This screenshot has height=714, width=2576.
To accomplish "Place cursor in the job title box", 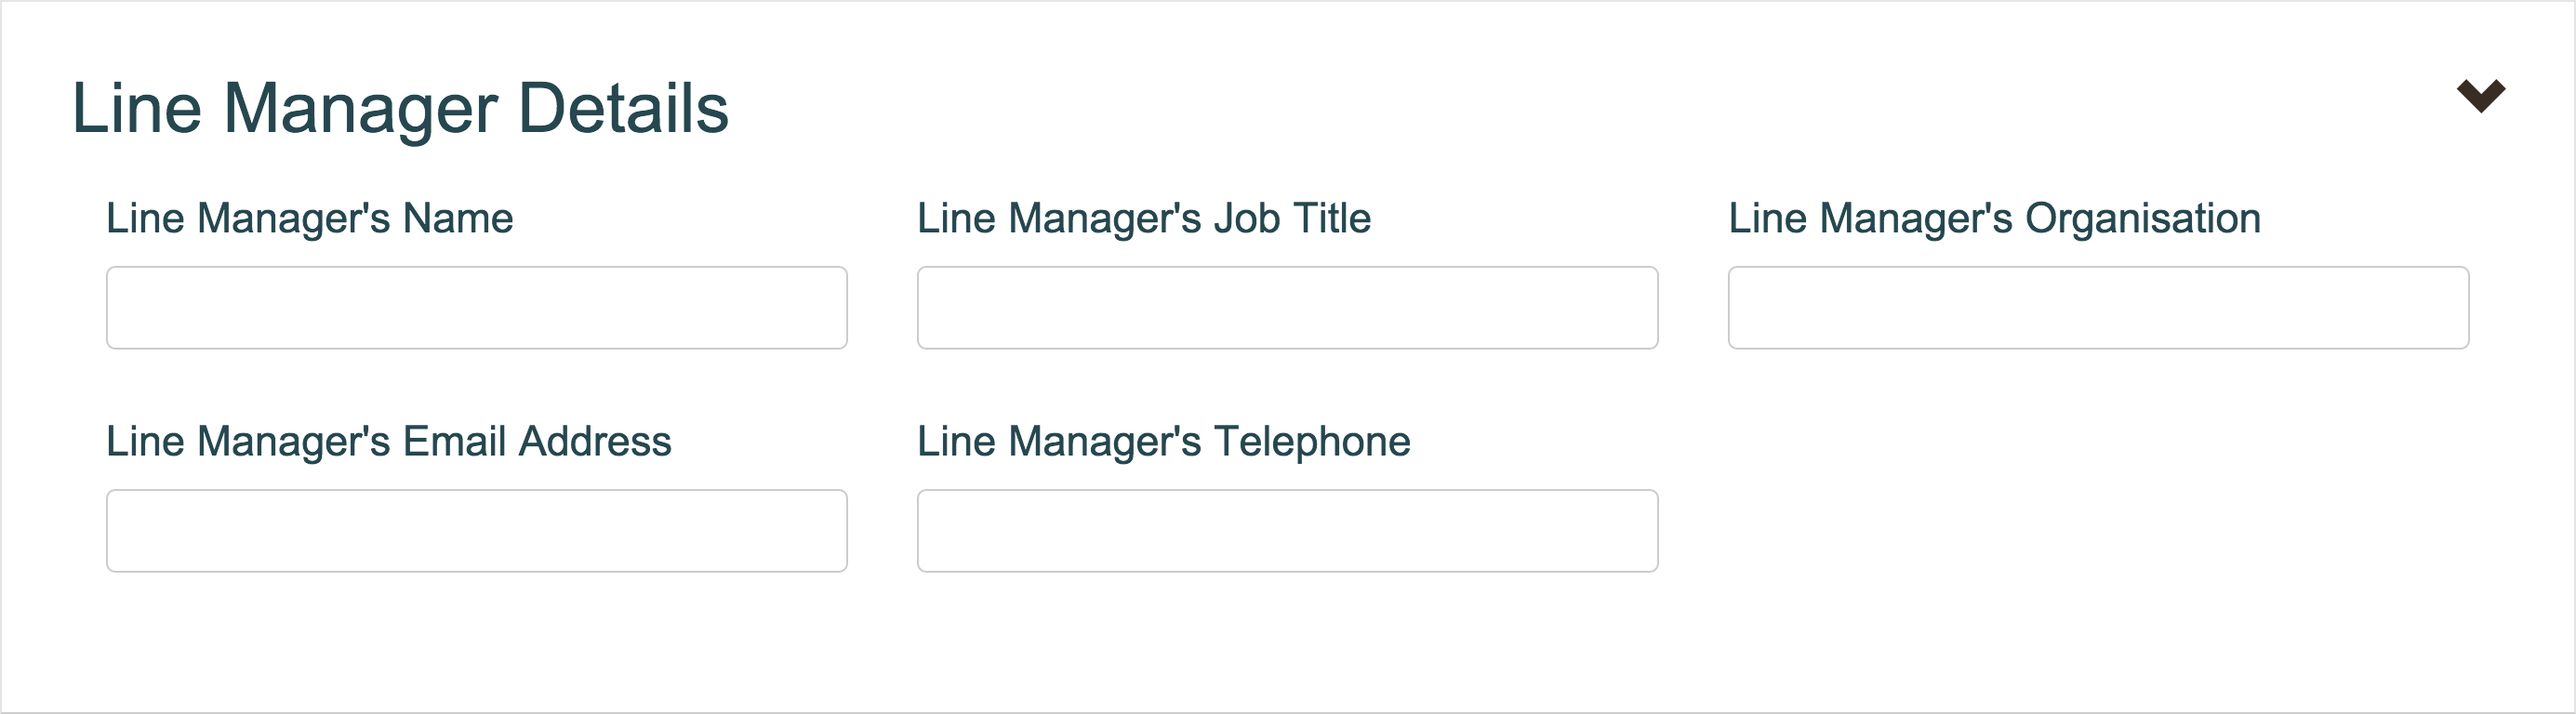I will [1287, 307].
